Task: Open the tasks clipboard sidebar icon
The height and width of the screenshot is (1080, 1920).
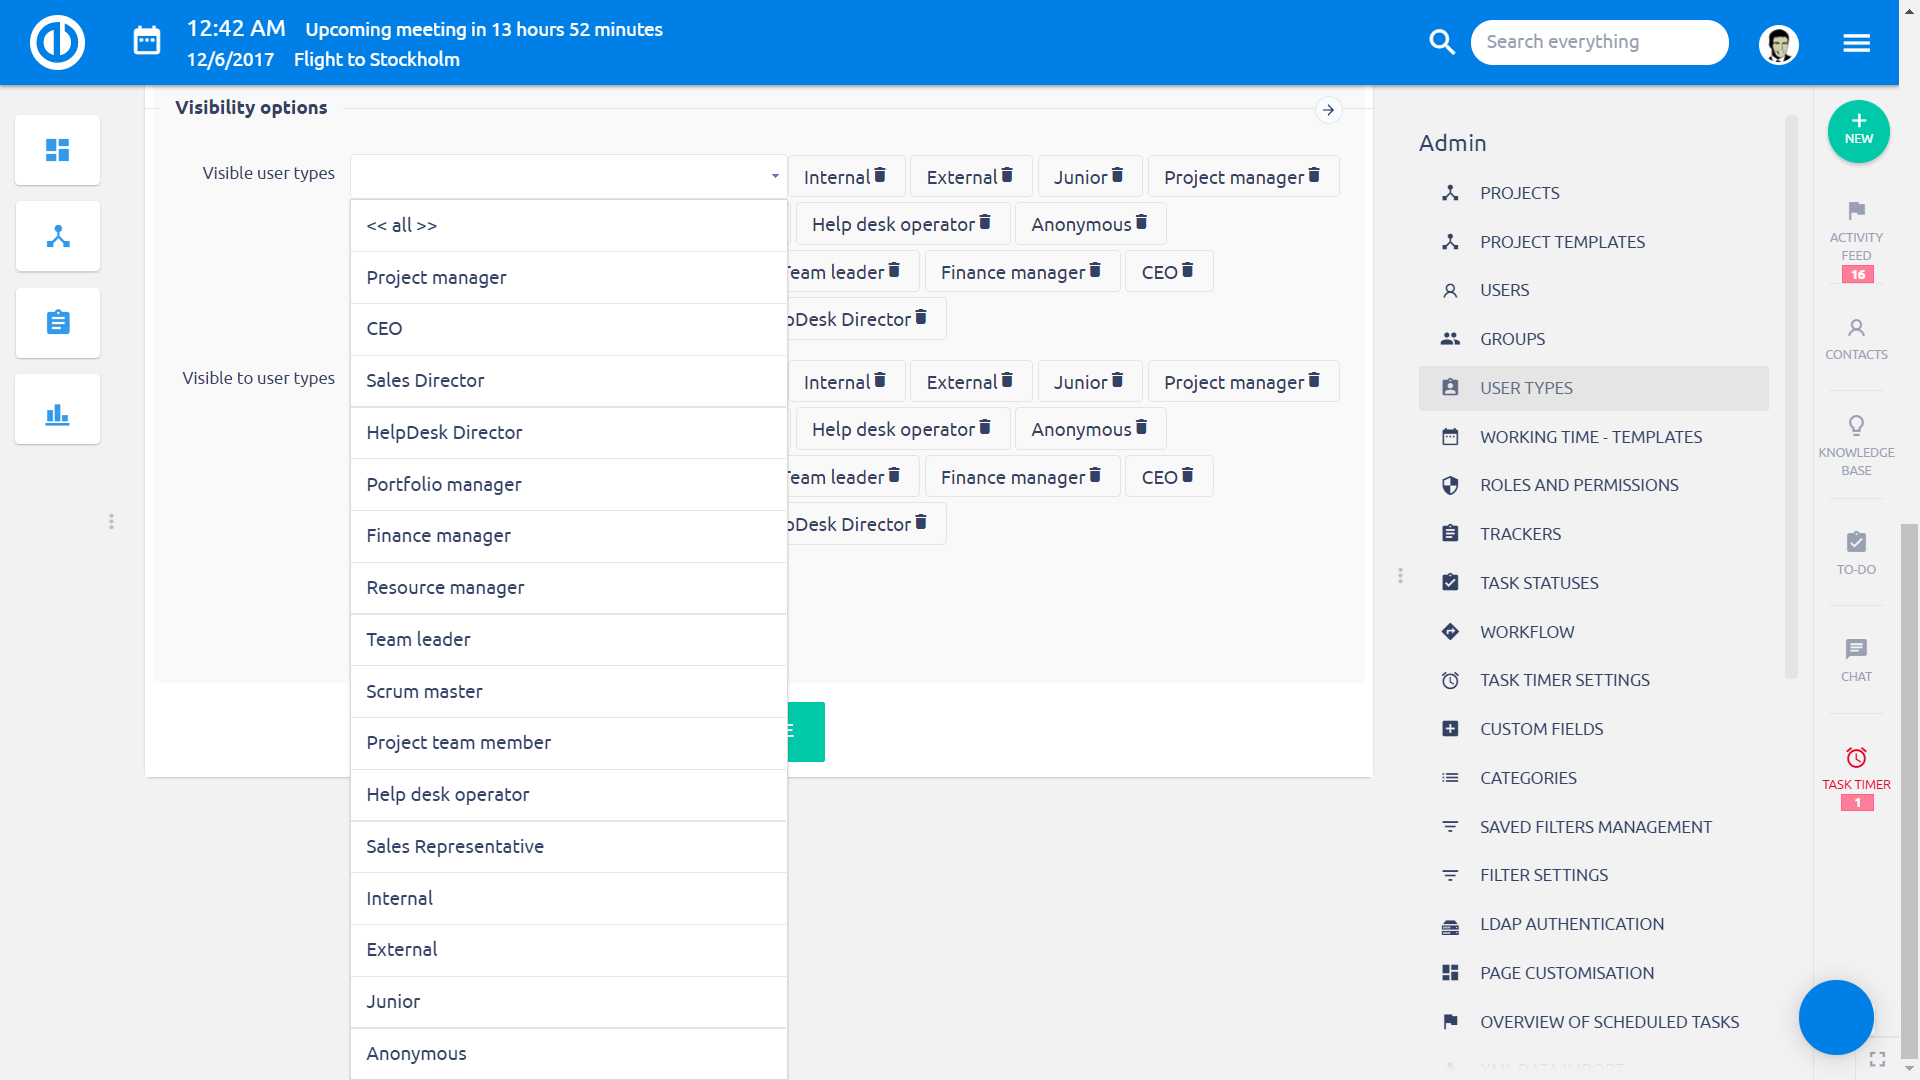Action: click(58, 323)
